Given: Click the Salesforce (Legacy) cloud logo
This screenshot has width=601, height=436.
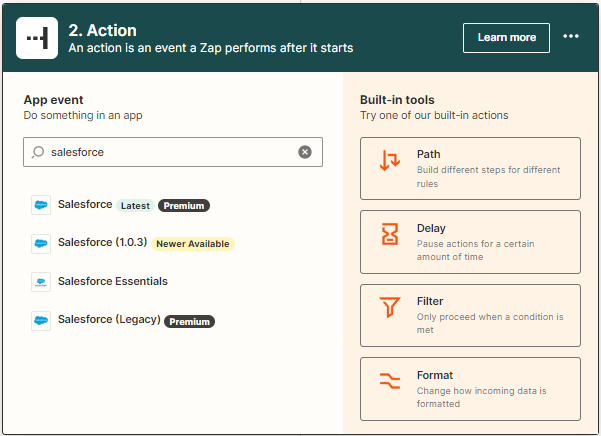Looking at the screenshot, I should [41, 320].
